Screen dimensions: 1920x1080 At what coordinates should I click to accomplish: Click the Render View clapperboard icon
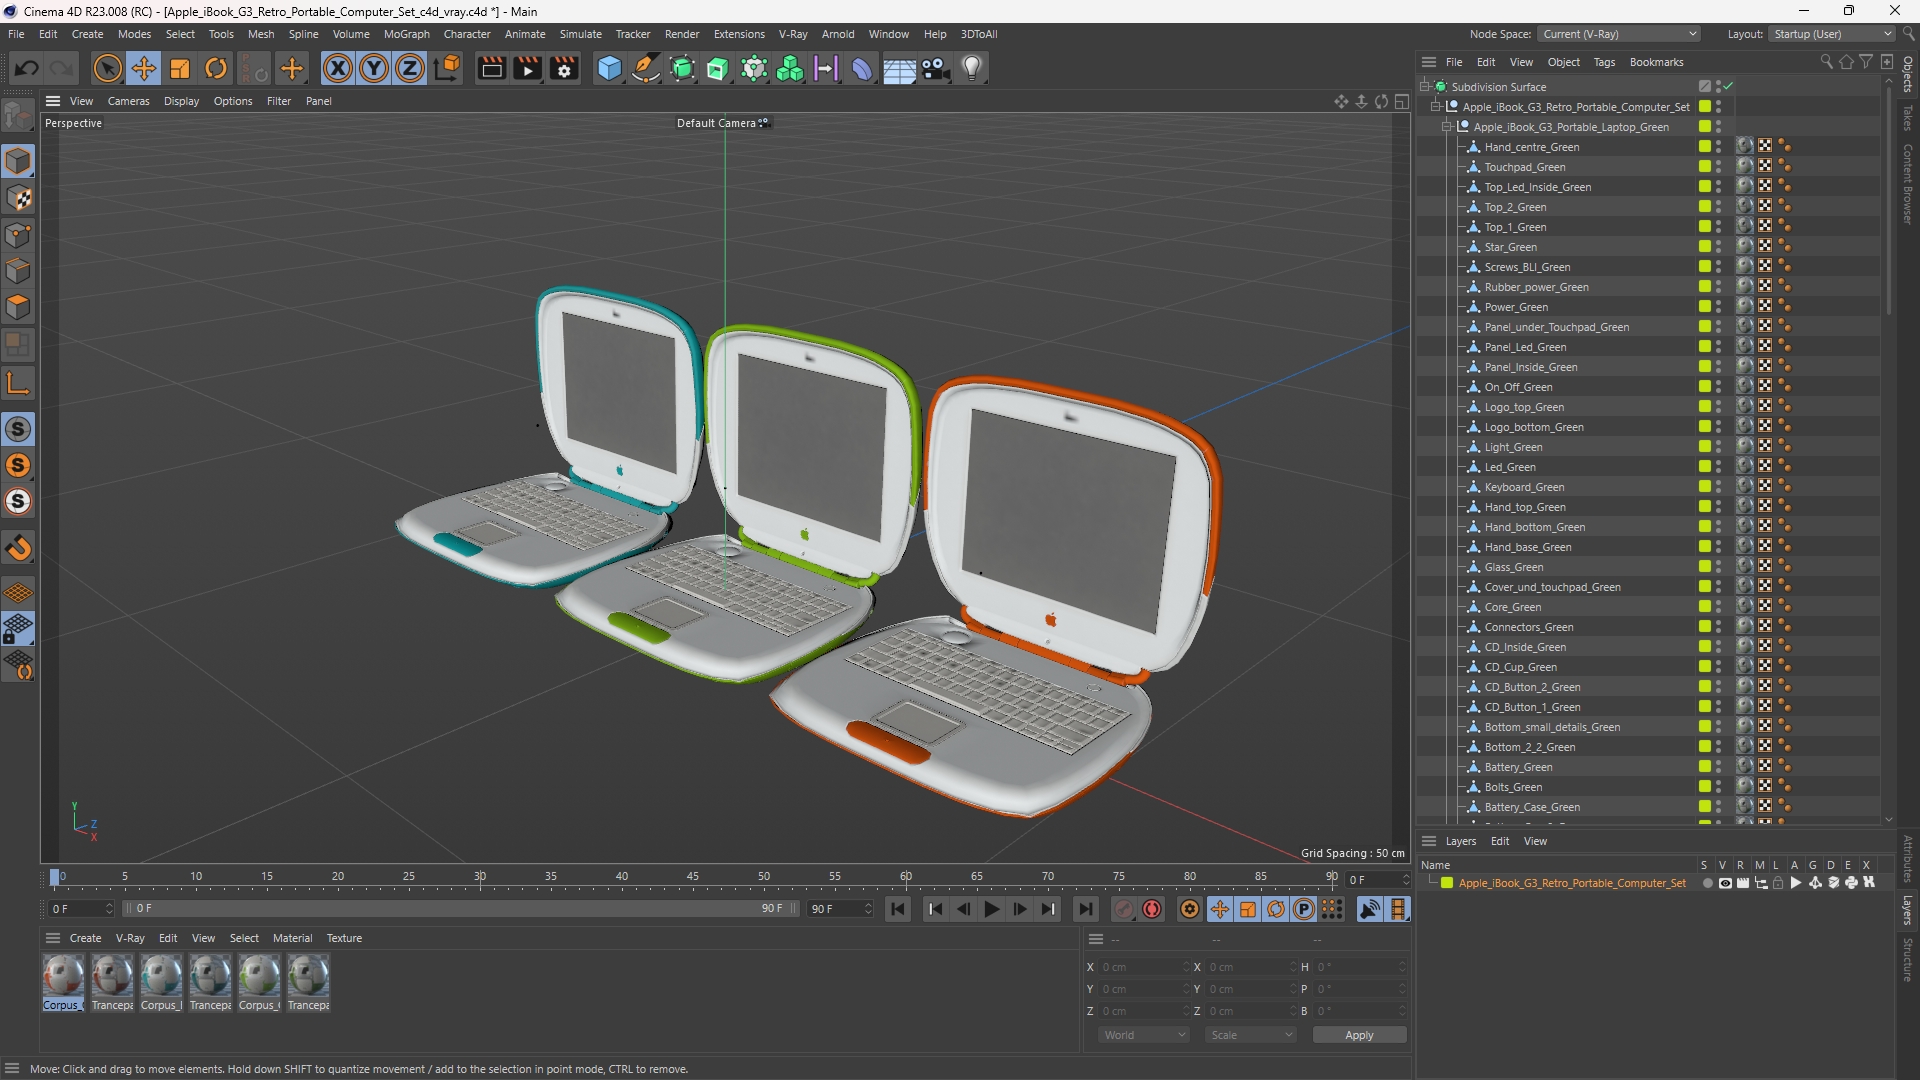click(x=491, y=68)
